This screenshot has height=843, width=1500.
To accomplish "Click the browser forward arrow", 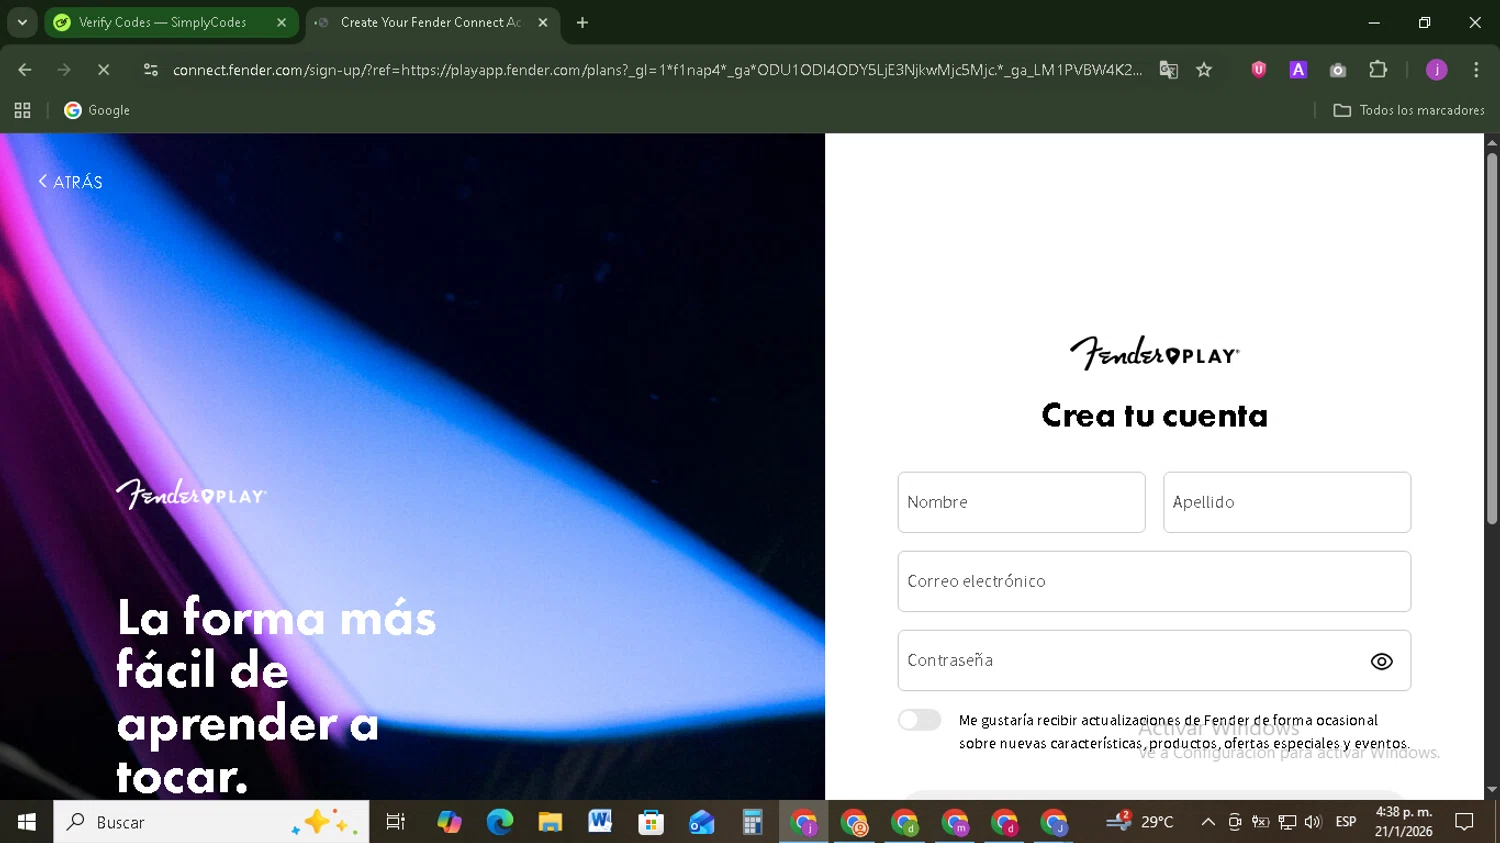I will click(x=64, y=70).
